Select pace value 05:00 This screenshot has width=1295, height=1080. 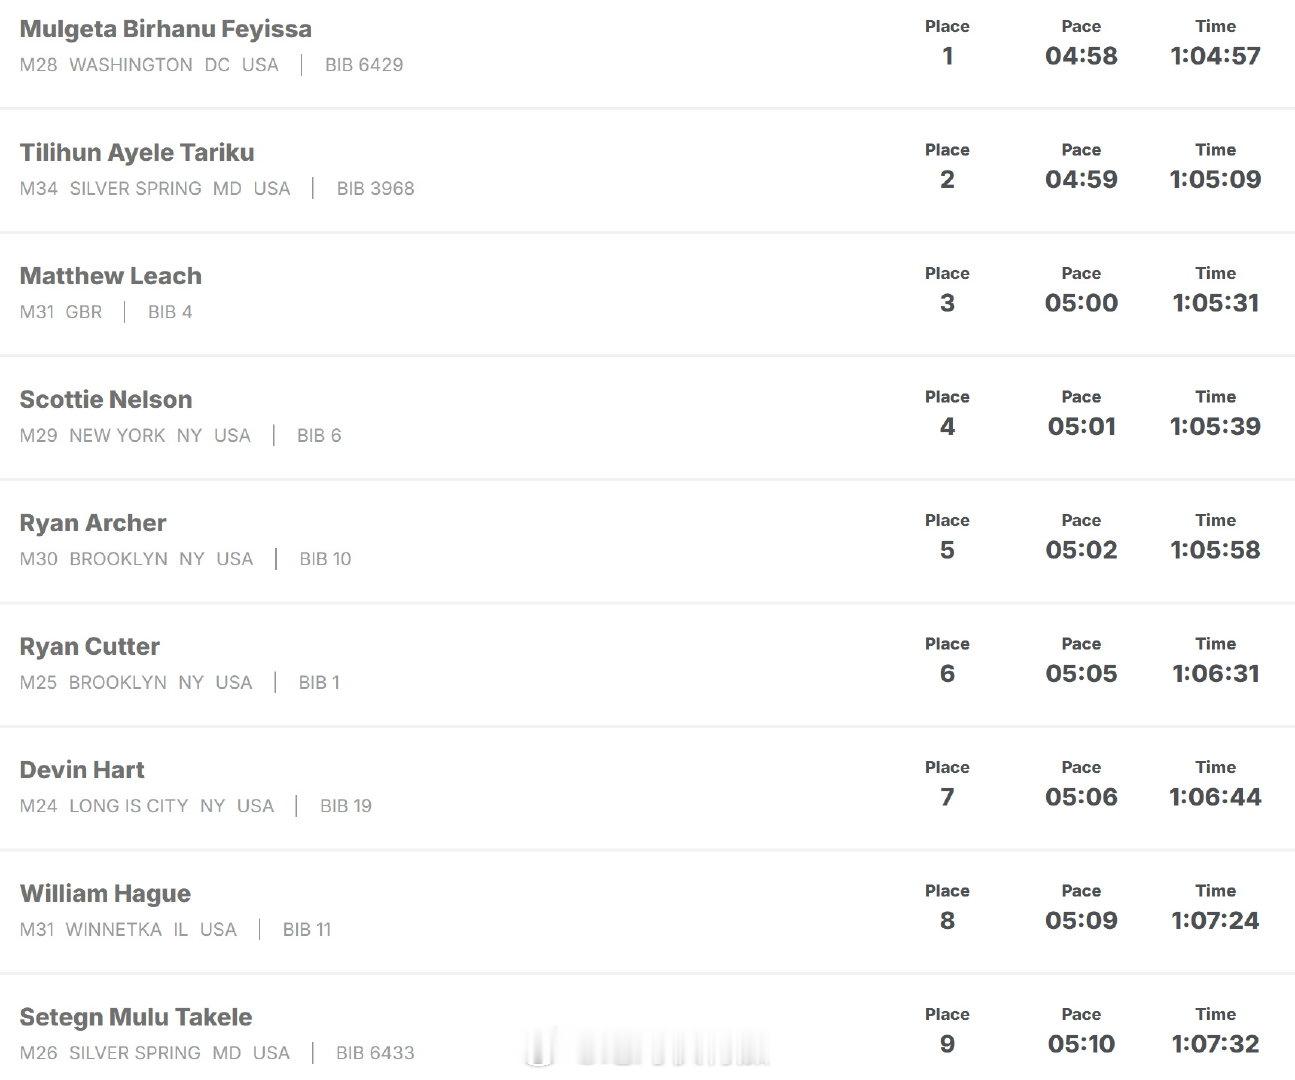point(1081,303)
